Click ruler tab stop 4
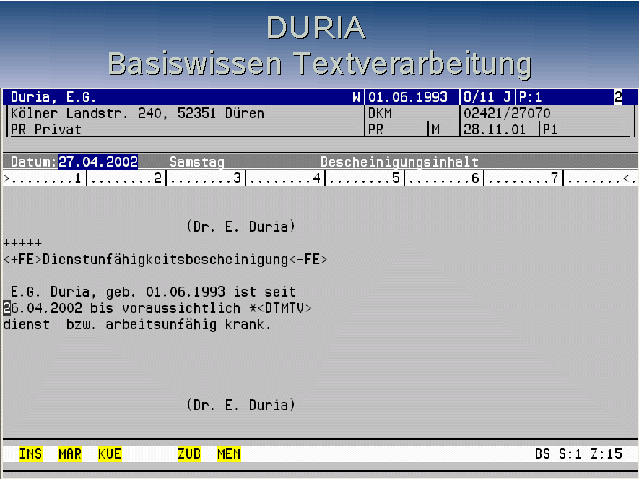 coord(316,178)
